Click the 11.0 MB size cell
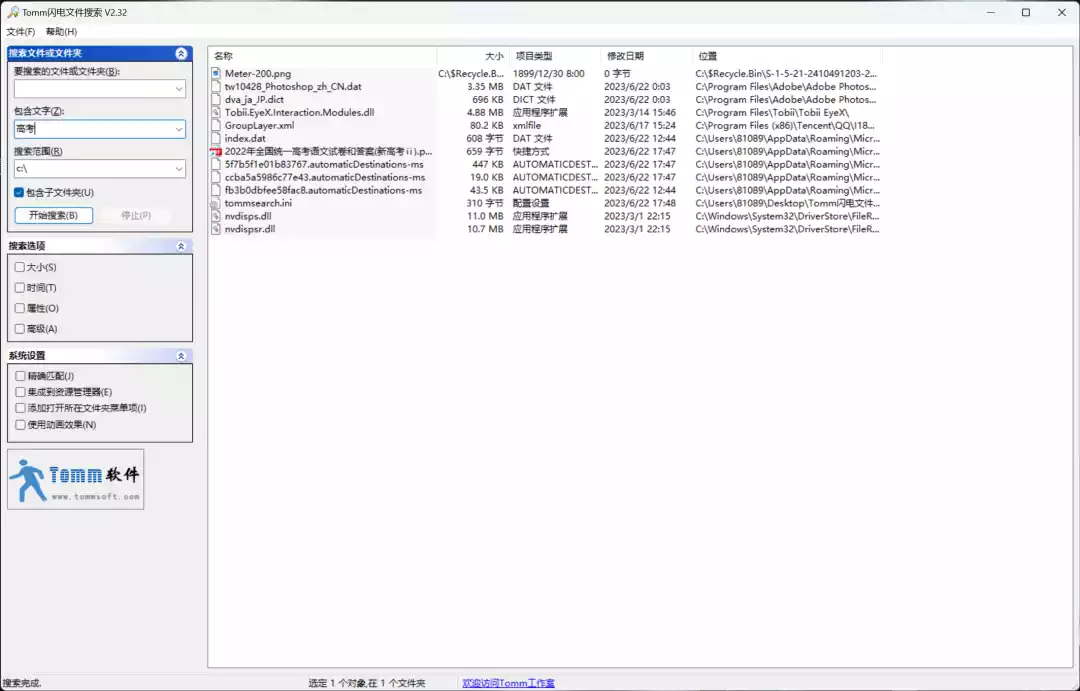The width and height of the screenshot is (1080, 691). click(485, 216)
